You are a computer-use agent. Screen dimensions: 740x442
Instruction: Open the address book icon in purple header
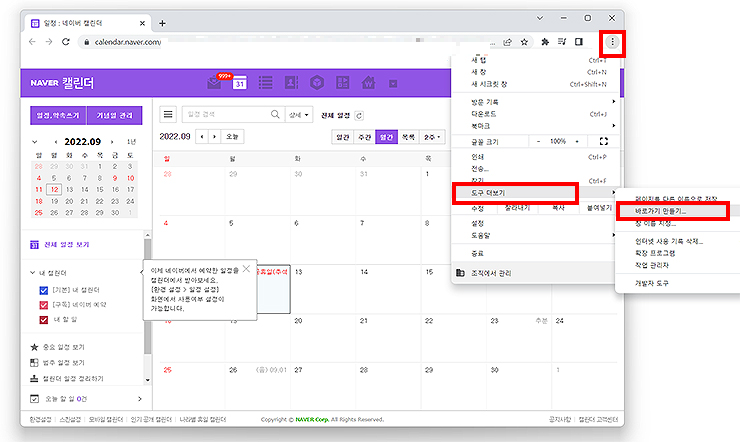[x=291, y=83]
